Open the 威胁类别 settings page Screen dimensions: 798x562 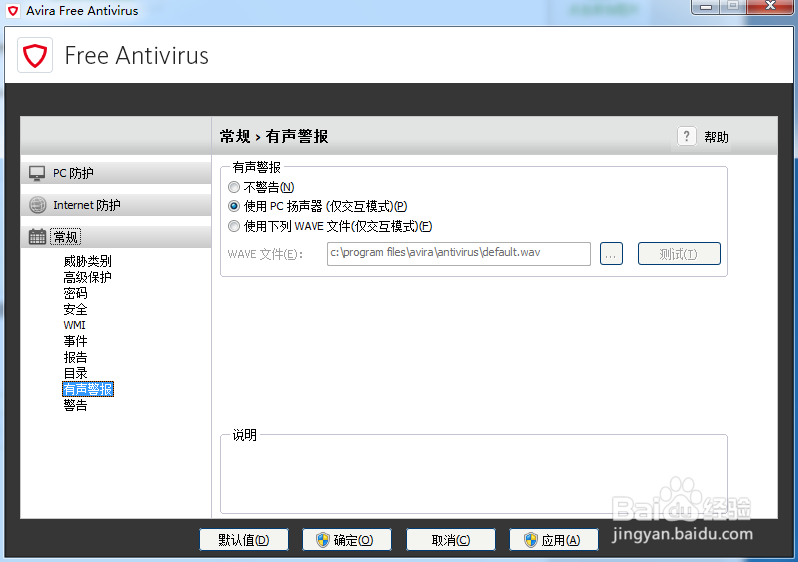(88, 261)
